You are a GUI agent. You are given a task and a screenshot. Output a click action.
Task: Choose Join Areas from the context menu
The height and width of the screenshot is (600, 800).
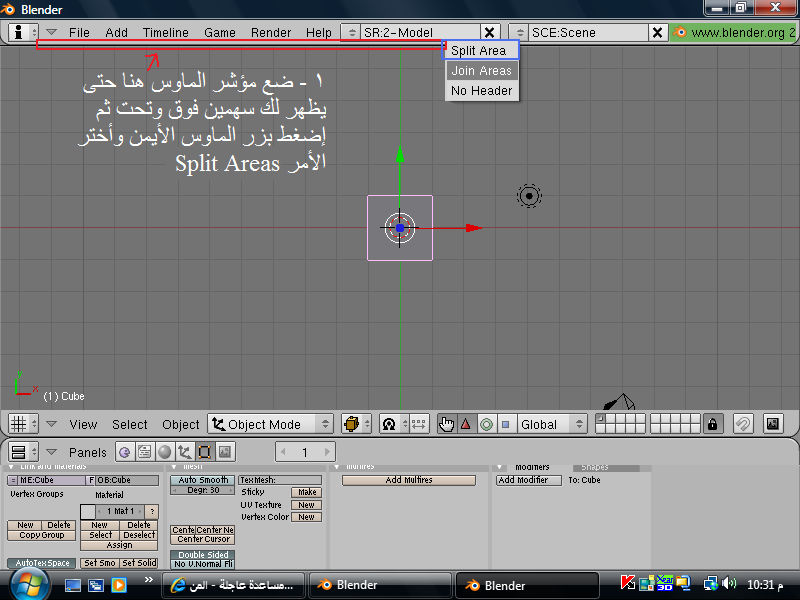click(x=482, y=70)
